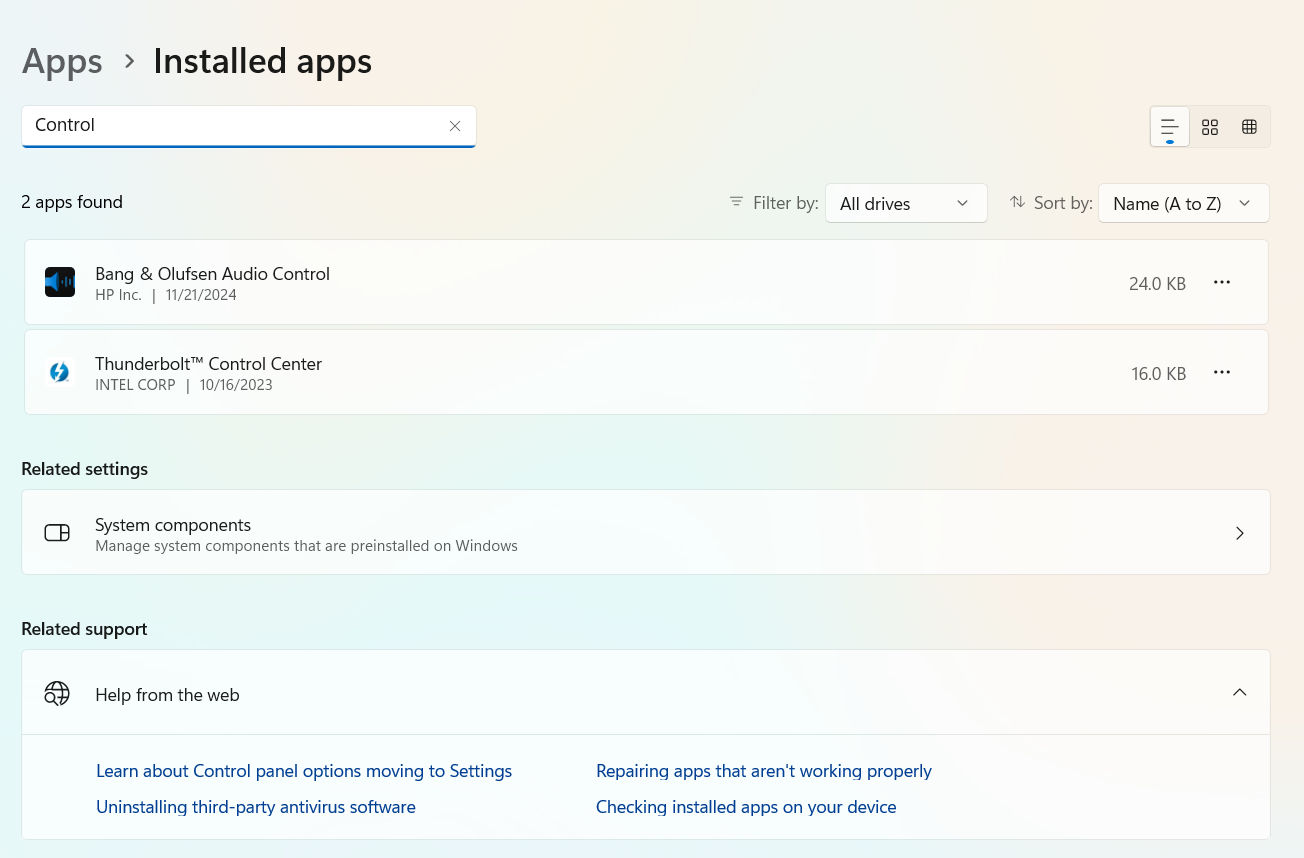Image resolution: width=1304 pixels, height=858 pixels.
Task: Open the Name (A to Z) sort dropdown
Action: pyautogui.click(x=1184, y=203)
